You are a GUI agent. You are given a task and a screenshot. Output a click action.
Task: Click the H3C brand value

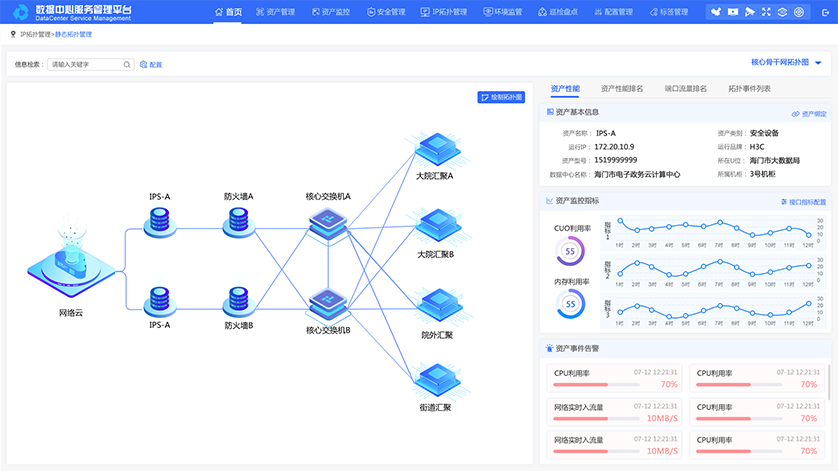coord(757,146)
